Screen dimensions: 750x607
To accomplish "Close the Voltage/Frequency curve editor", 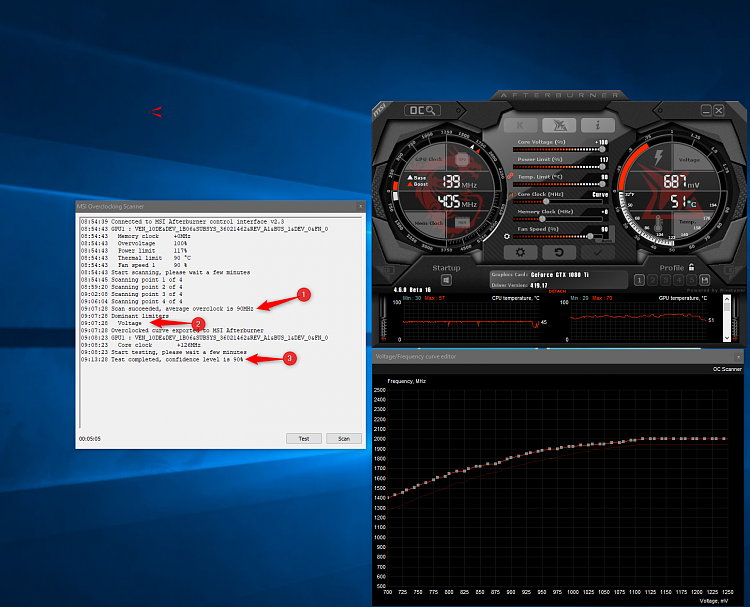I will coord(739,357).
